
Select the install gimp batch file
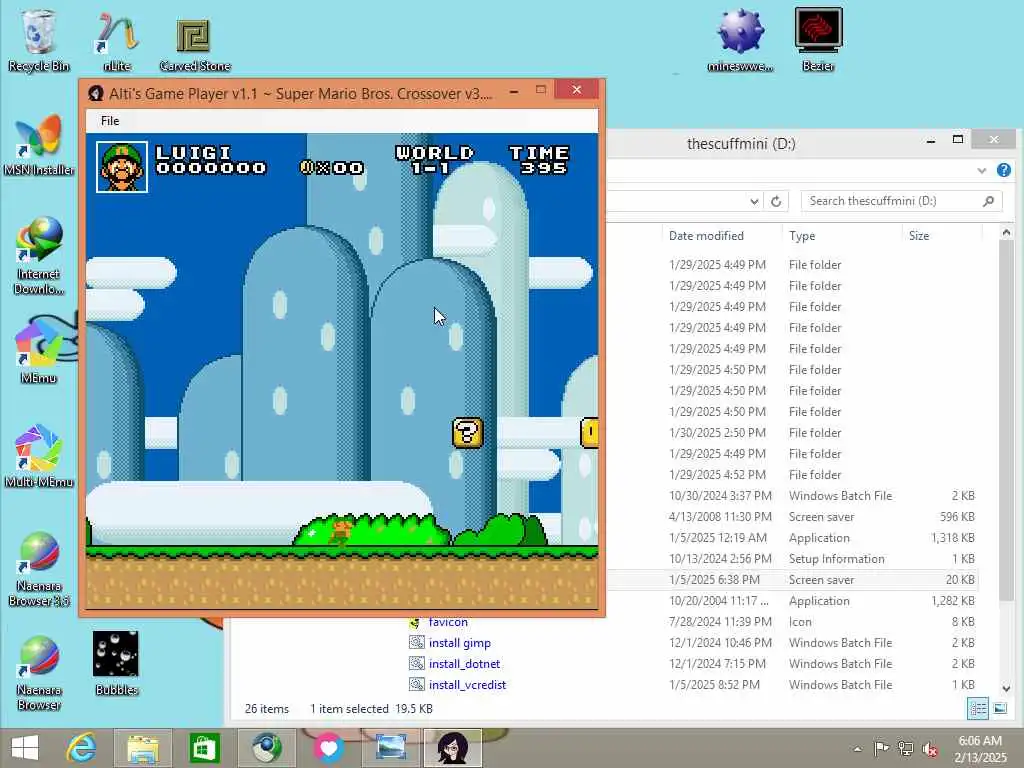point(460,643)
